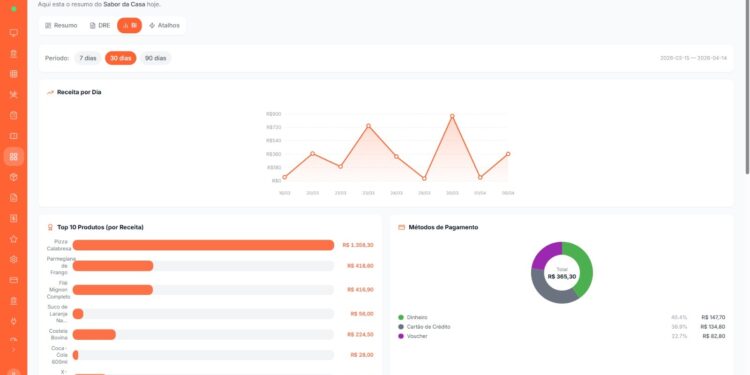
Task: Click the date range text 2026-03-15 — 2026-04-14
Action: coord(693,58)
